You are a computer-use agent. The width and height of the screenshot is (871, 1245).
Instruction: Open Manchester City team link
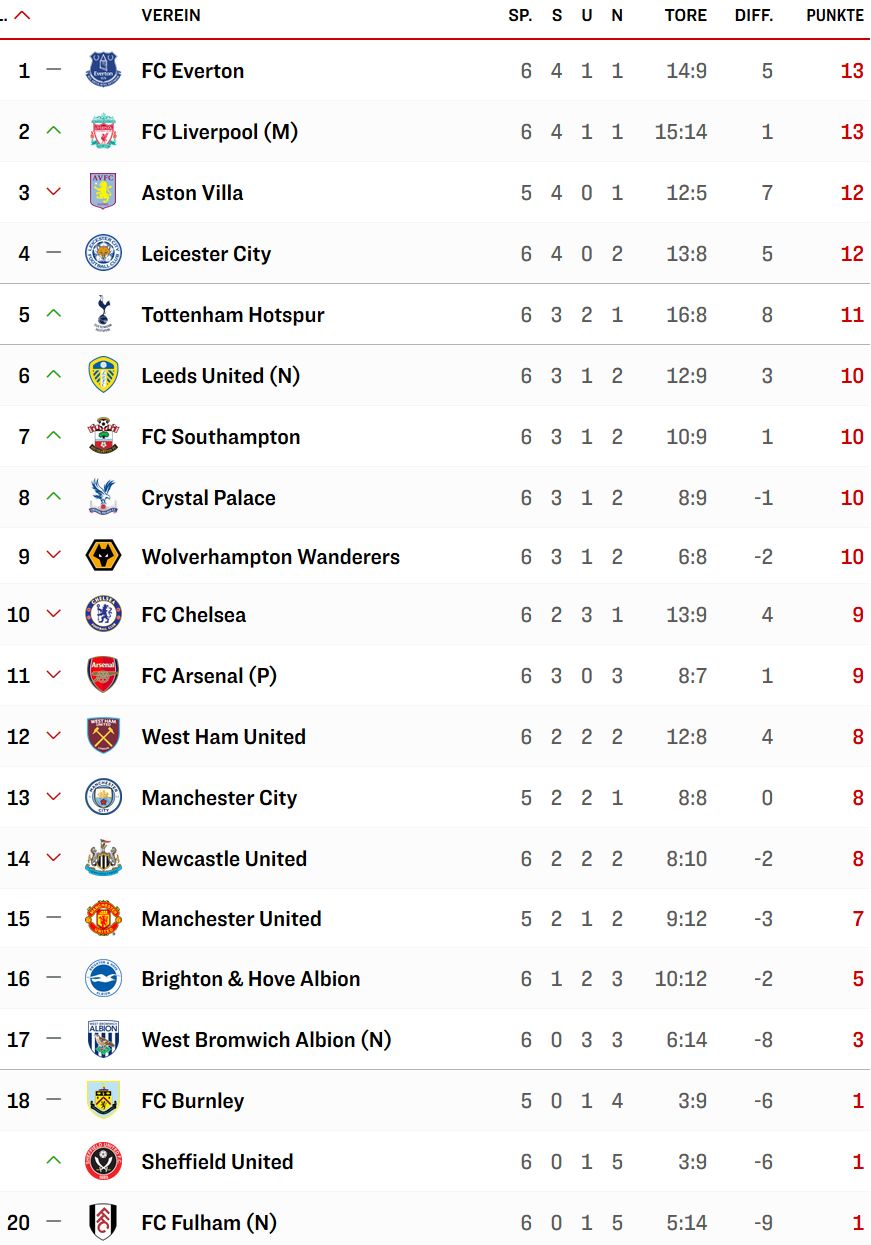tap(219, 798)
